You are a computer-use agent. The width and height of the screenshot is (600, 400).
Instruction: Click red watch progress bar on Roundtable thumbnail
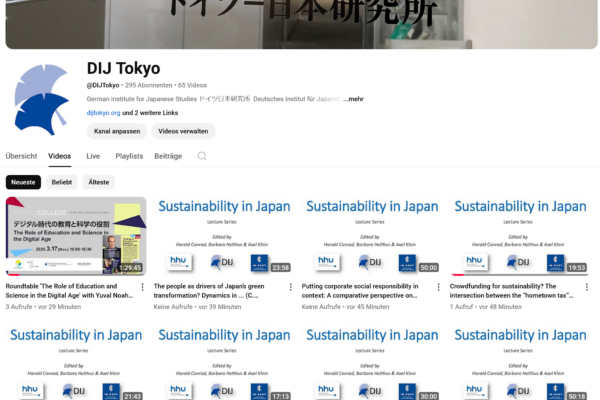tap(13, 274)
